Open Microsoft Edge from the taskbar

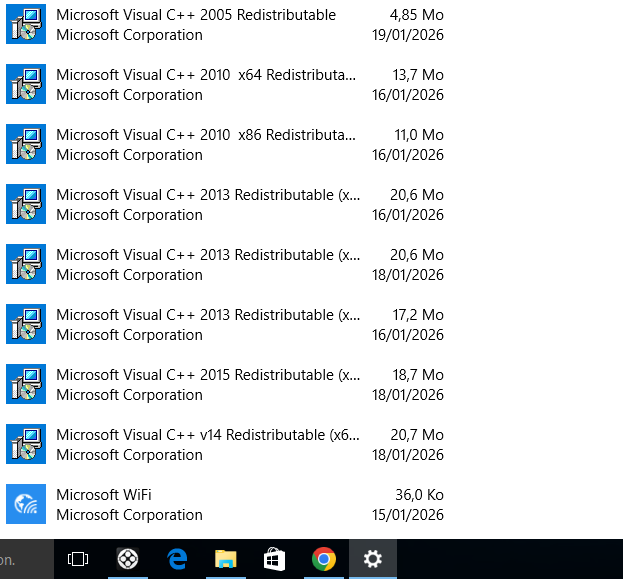178,559
